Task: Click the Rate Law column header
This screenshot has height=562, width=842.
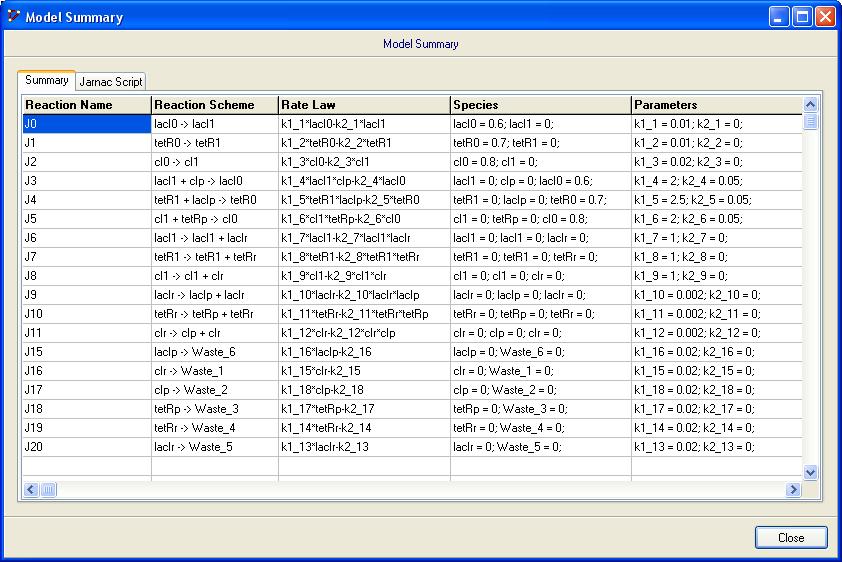Action: (x=363, y=104)
